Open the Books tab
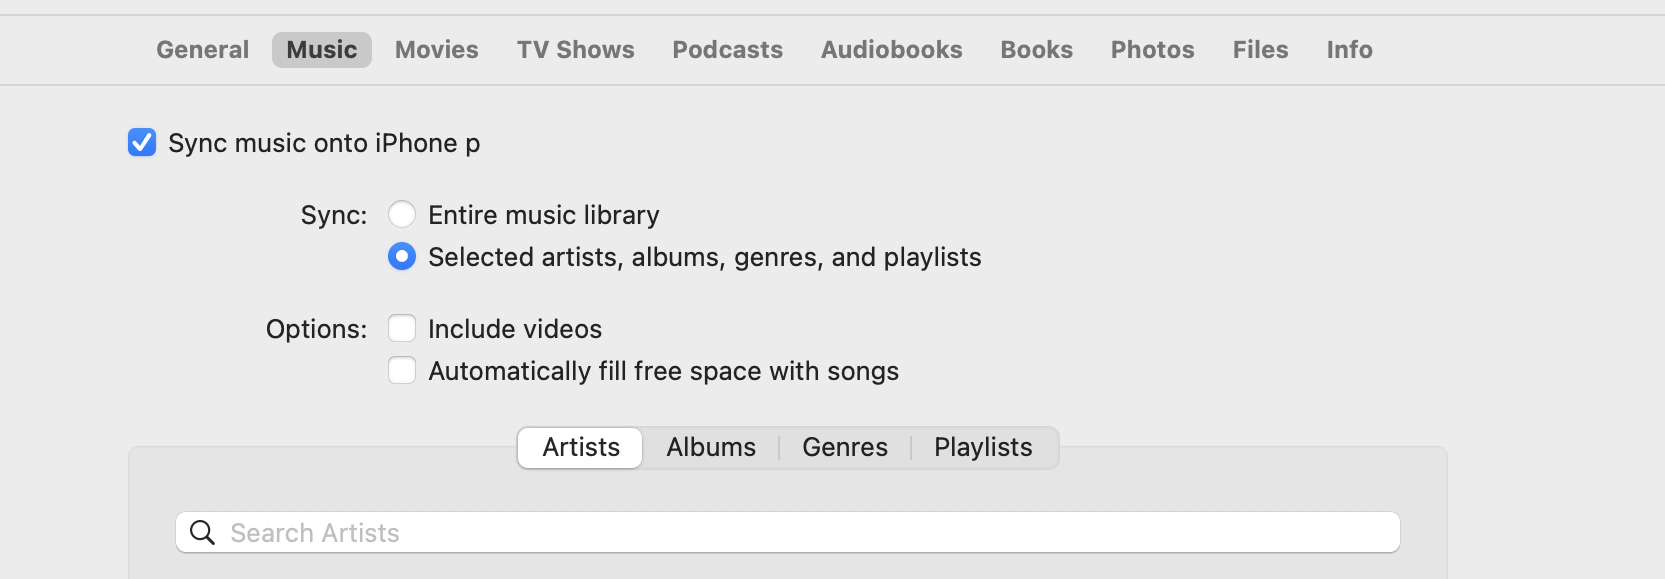Image resolution: width=1665 pixels, height=579 pixels. [x=1036, y=50]
